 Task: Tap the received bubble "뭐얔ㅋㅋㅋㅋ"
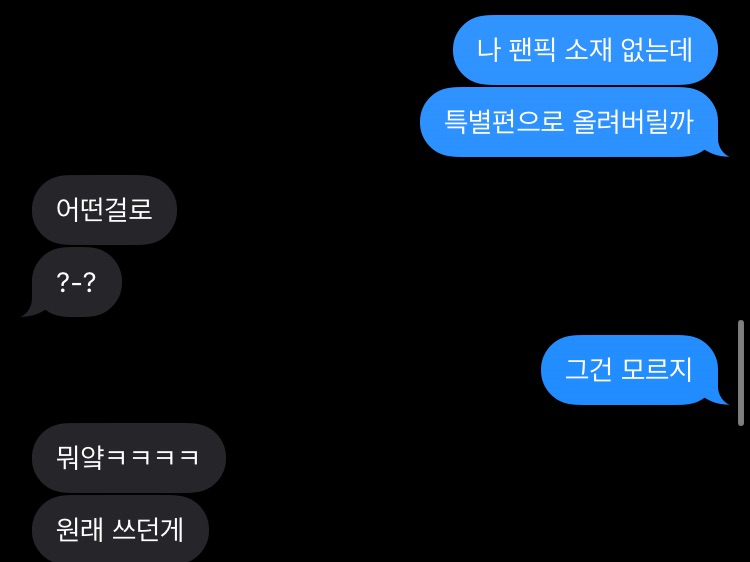click(x=129, y=458)
